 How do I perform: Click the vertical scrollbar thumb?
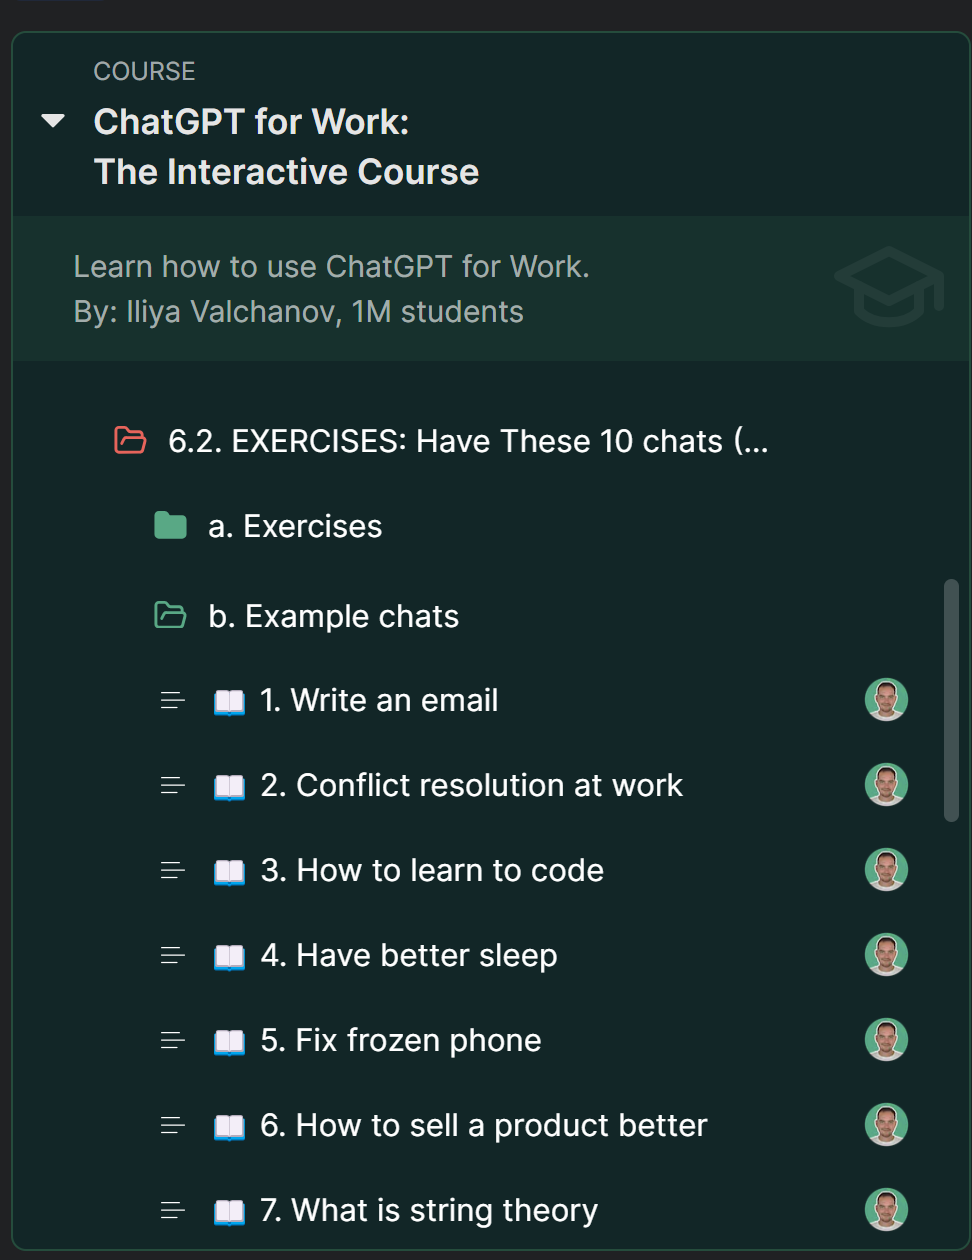tap(951, 700)
